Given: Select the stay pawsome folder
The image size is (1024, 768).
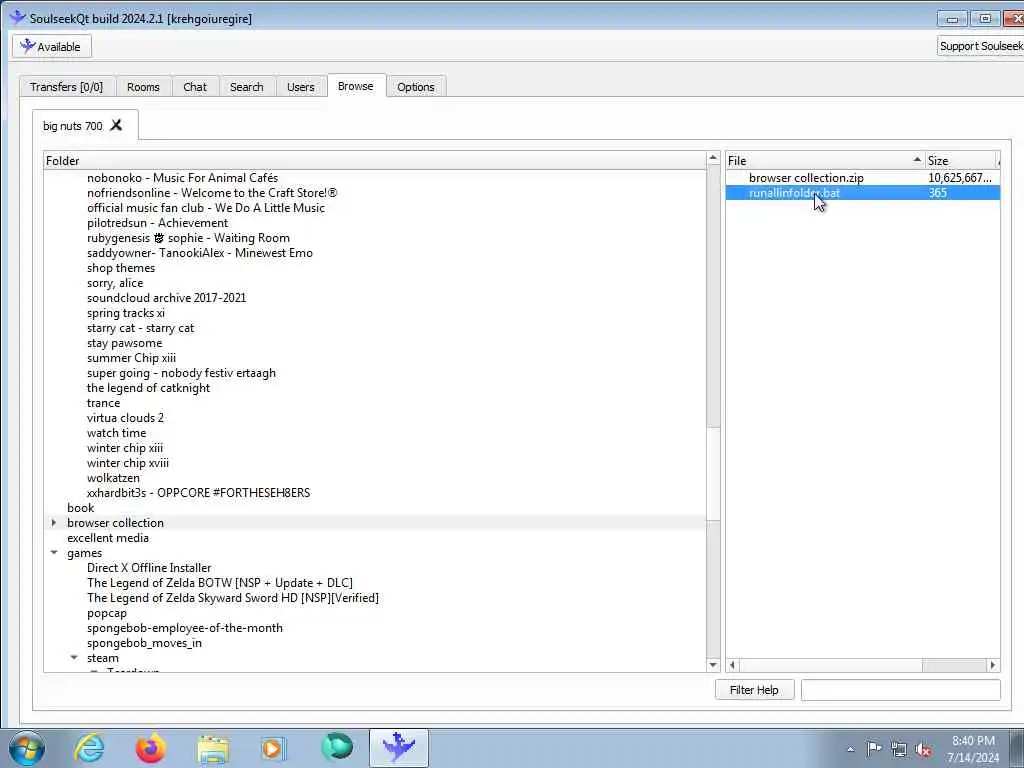Looking at the screenshot, I should (x=124, y=343).
